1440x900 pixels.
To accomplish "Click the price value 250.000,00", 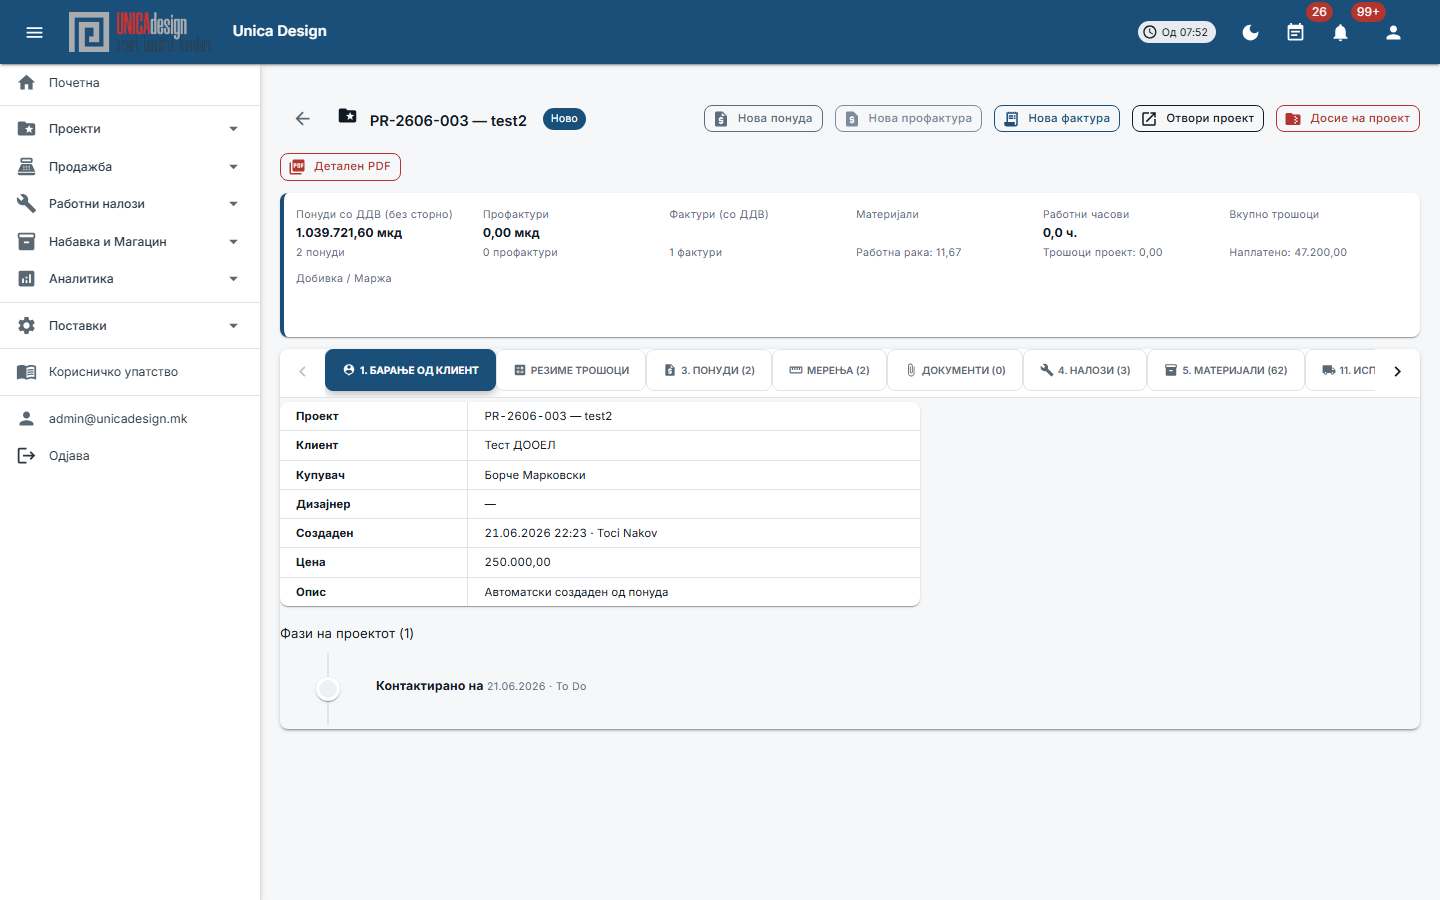I will coord(517,562).
